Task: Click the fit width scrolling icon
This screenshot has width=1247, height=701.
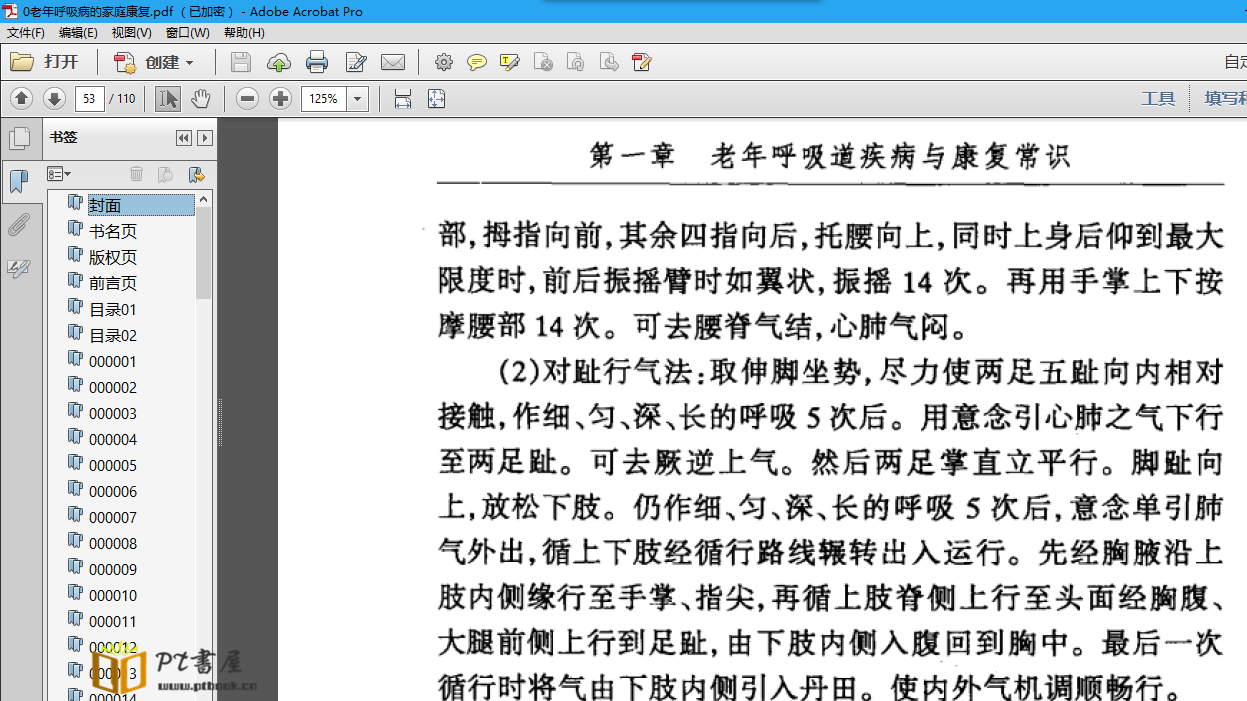Action: [403, 98]
